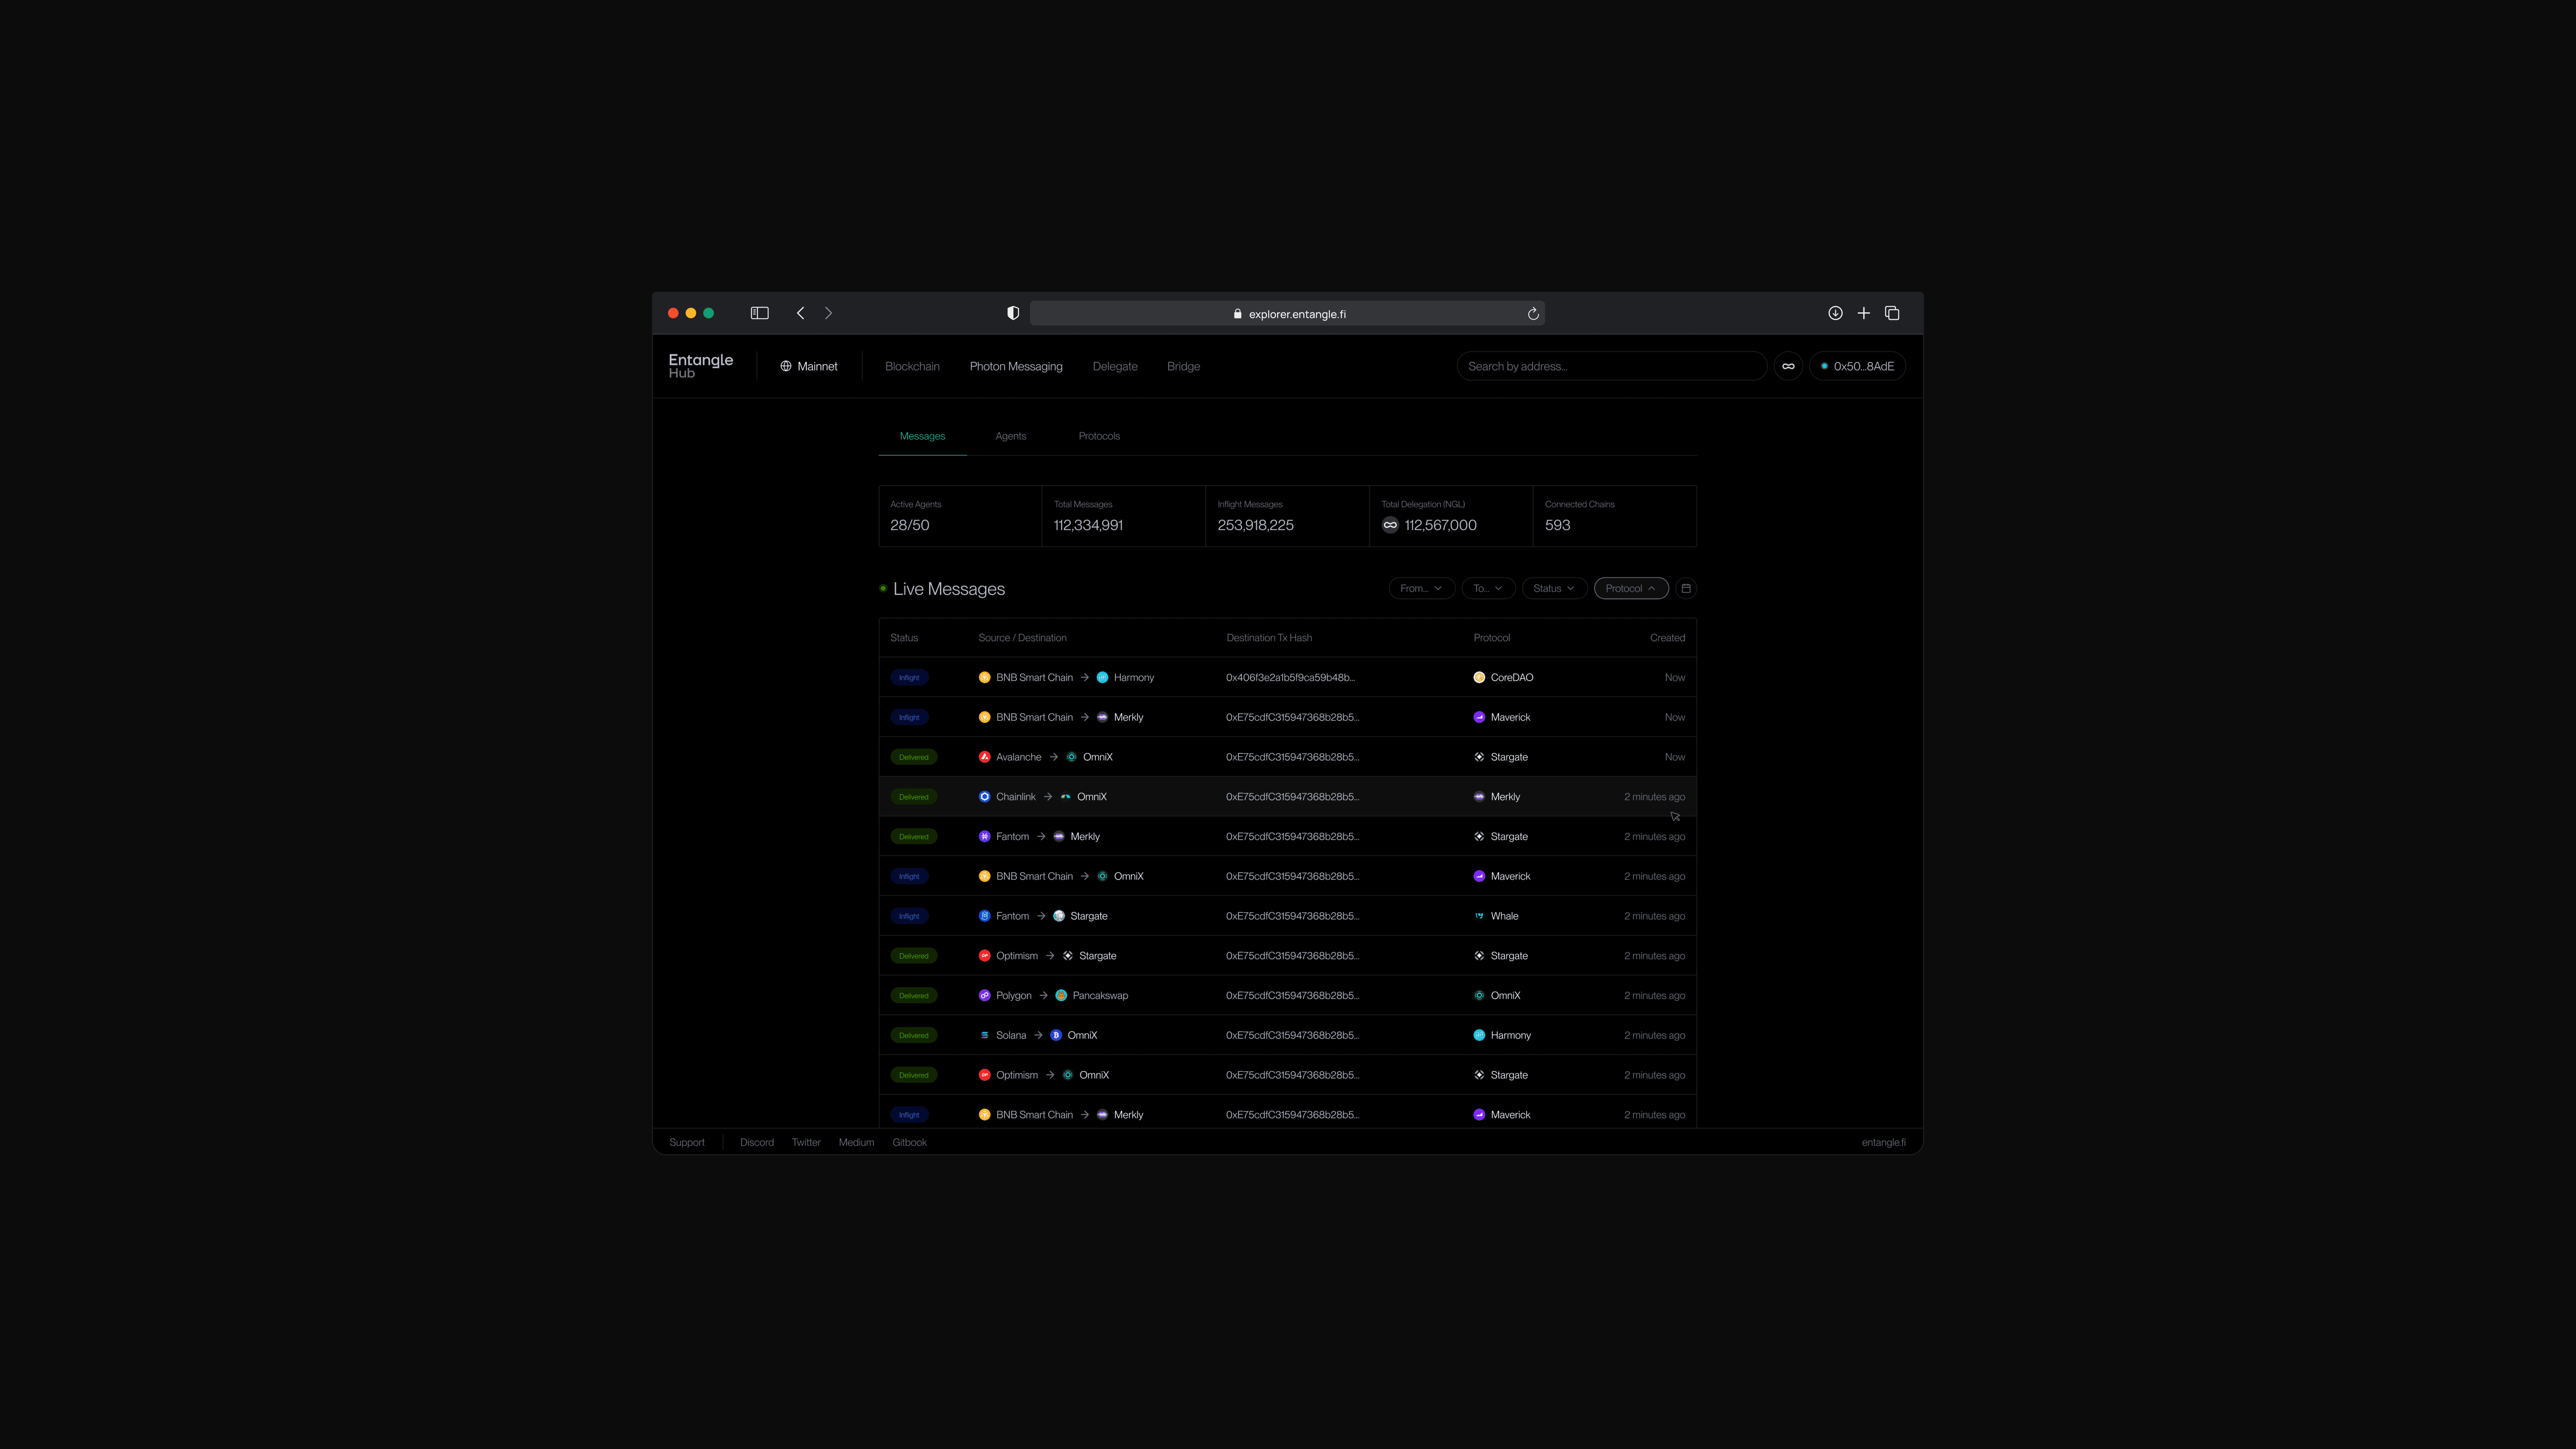Go back with the browser back arrow
The width and height of the screenshot is (2576, 1449).
800,313
